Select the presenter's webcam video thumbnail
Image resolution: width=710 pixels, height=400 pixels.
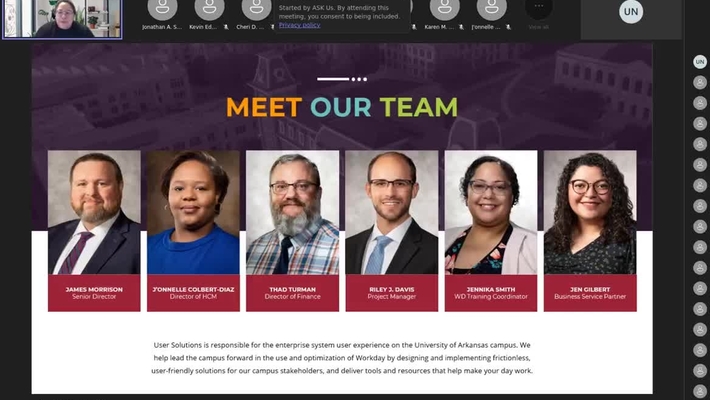tap(62, 19)
